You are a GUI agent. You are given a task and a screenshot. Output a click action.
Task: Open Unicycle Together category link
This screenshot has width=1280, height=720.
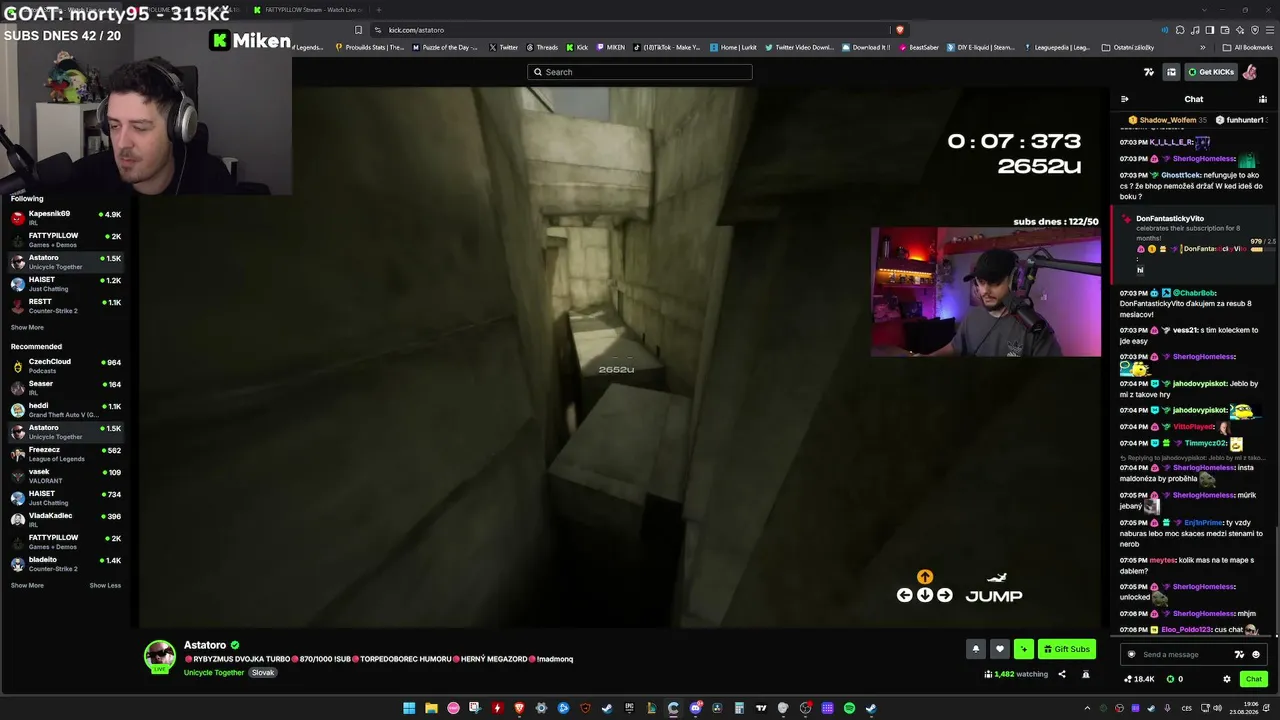point(214,673)
